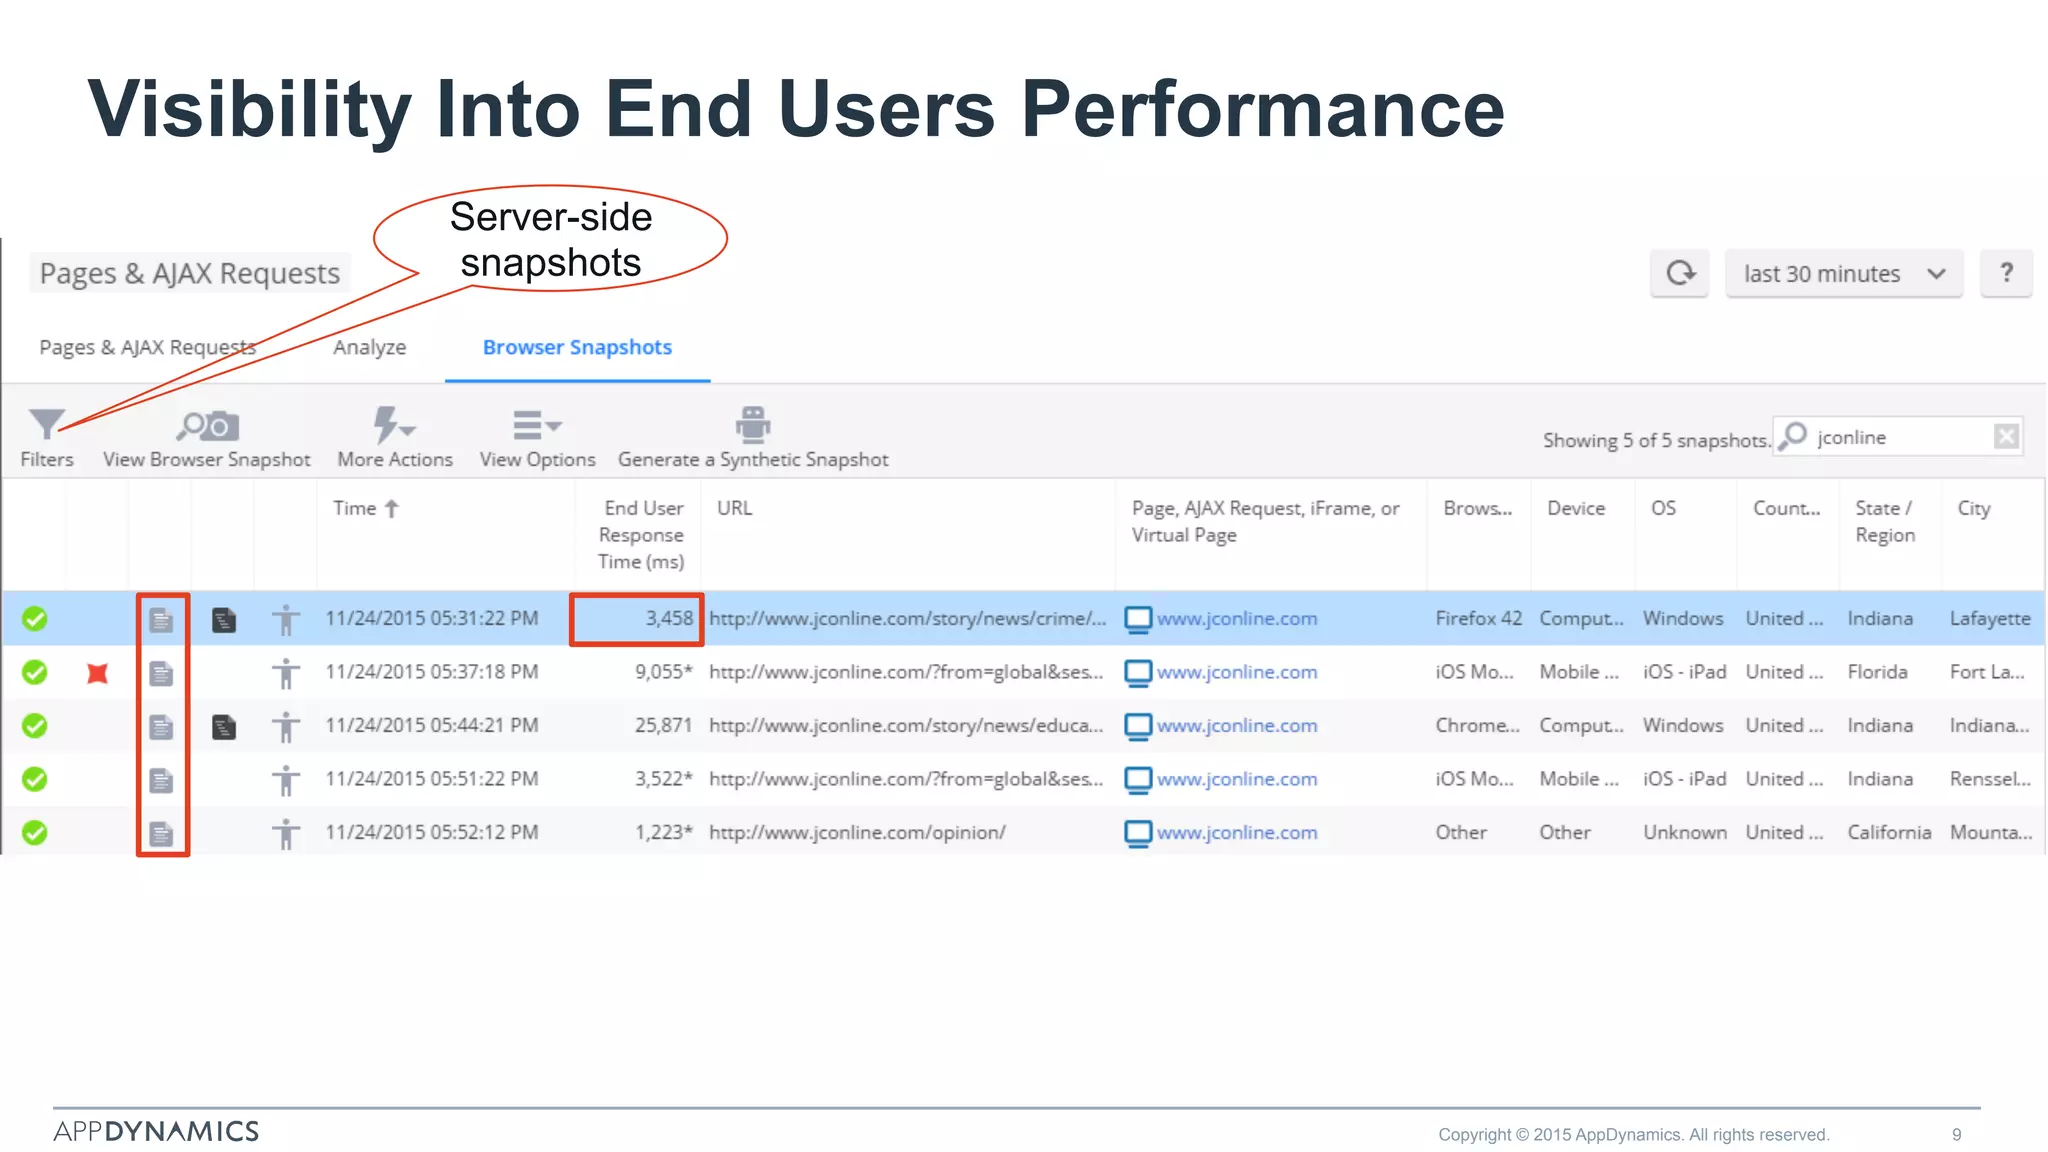The image size is (2048, 1152).
Task: Open server snapshot icon for 05:44:21 PM row
Action: point(161,727)
